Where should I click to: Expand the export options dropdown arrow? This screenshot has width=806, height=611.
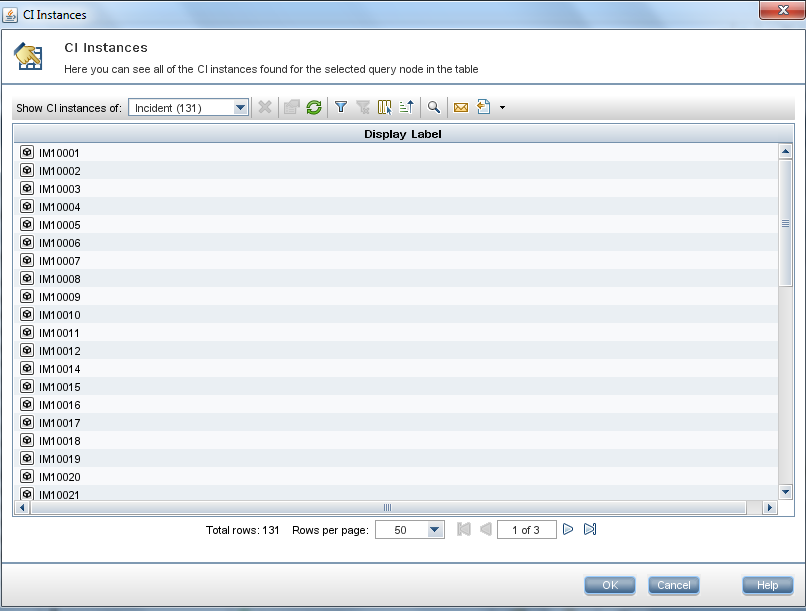pos(502,107)
